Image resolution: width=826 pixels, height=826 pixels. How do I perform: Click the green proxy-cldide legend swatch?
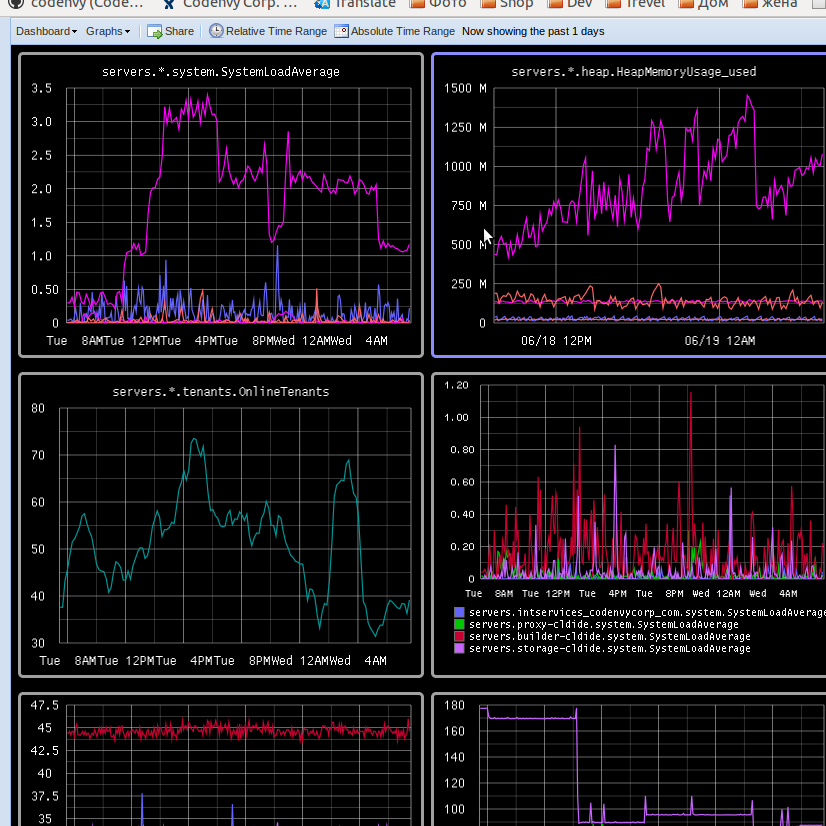point(459,624)
